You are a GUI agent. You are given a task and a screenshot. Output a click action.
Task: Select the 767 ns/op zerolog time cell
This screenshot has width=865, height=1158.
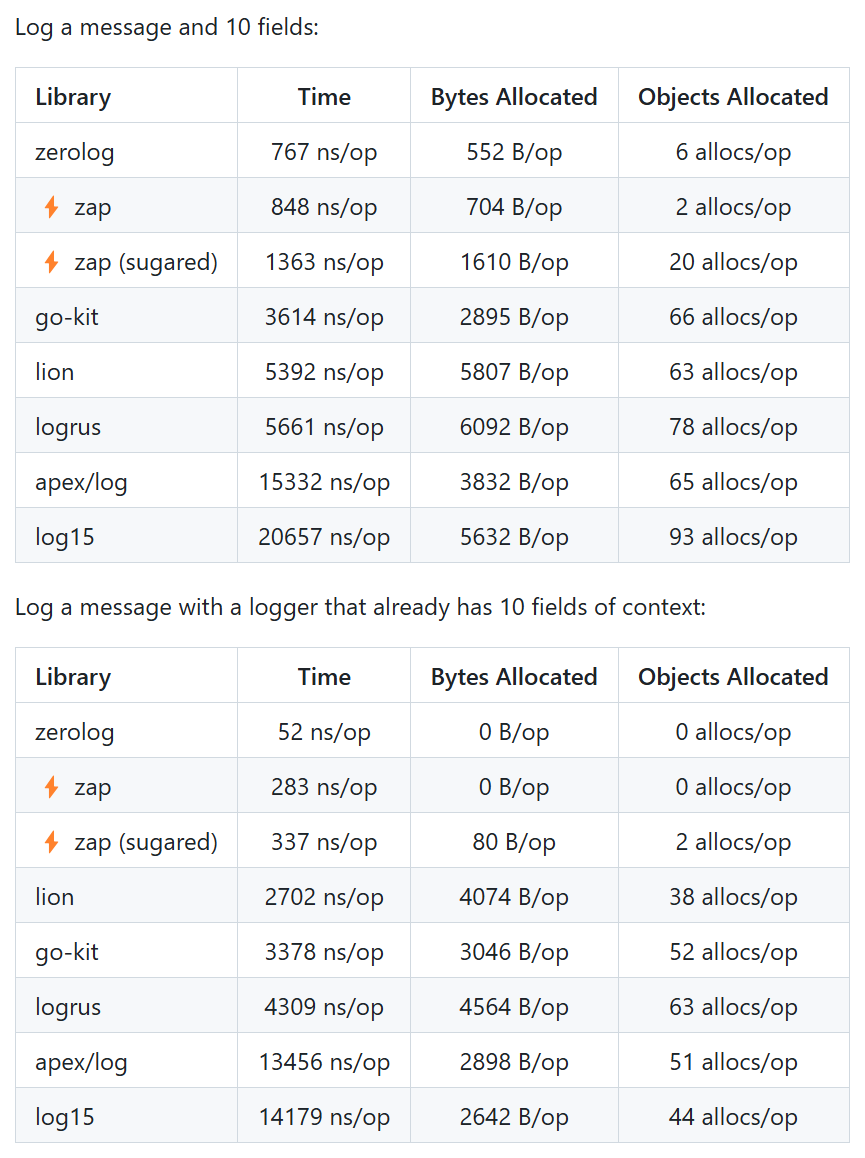324,152
